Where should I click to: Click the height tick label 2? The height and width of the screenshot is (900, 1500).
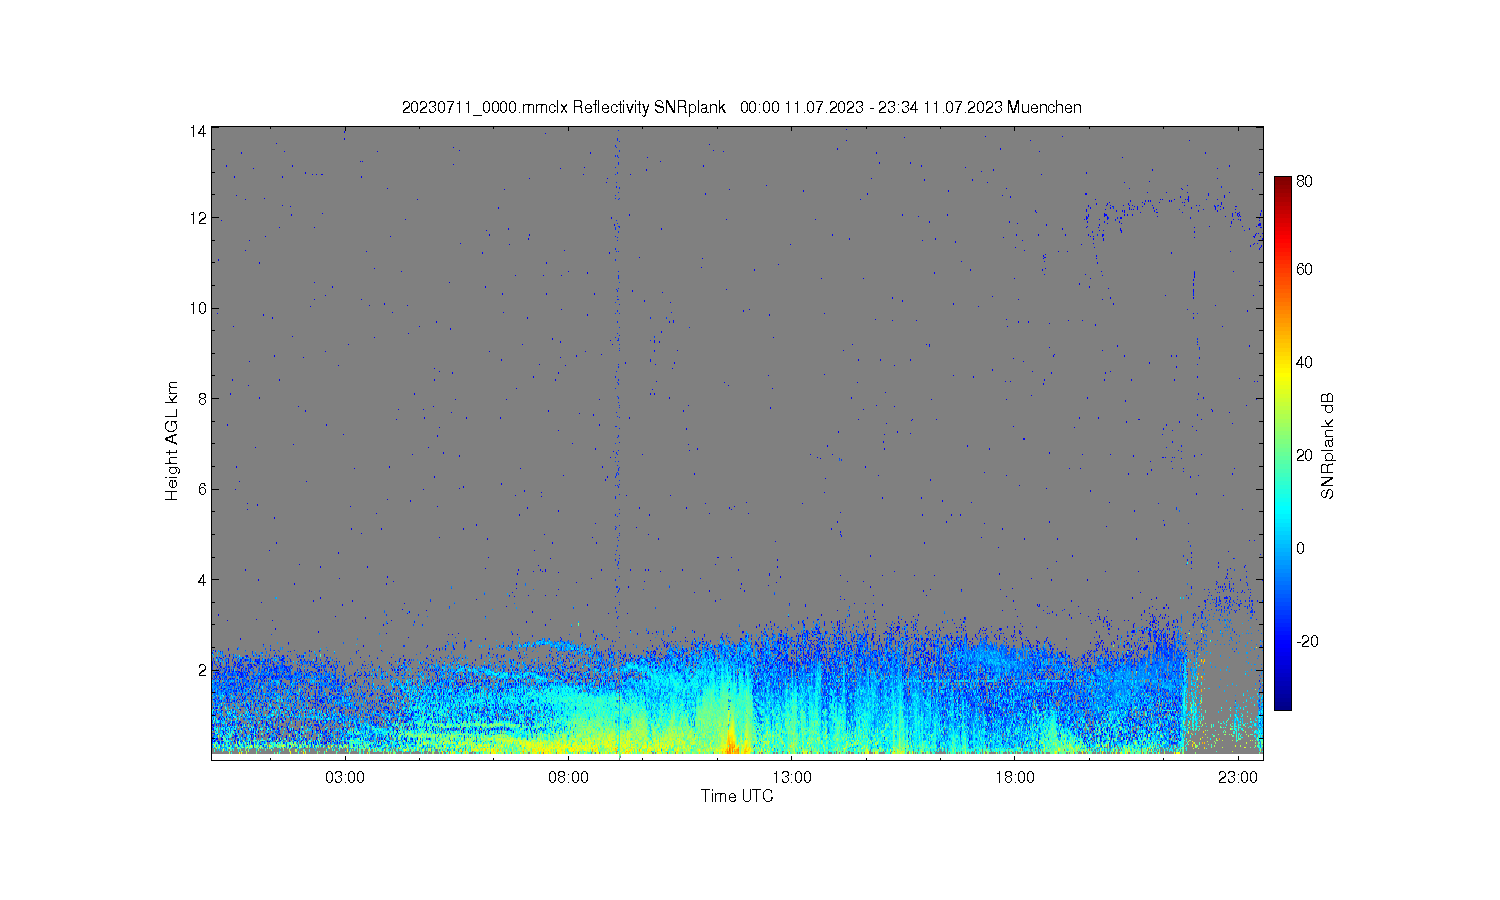(202, 670)
